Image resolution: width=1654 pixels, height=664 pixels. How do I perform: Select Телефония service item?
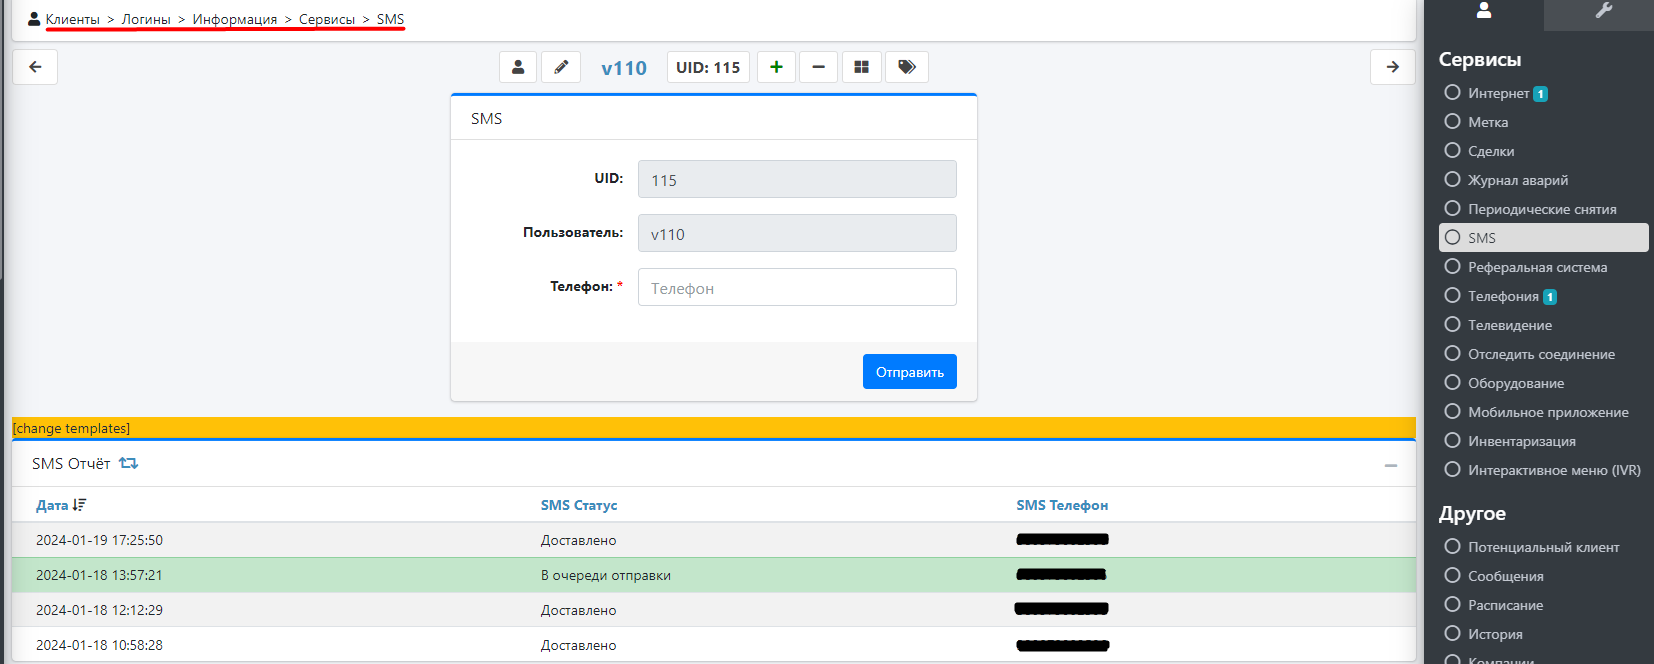pos(1502,296)
